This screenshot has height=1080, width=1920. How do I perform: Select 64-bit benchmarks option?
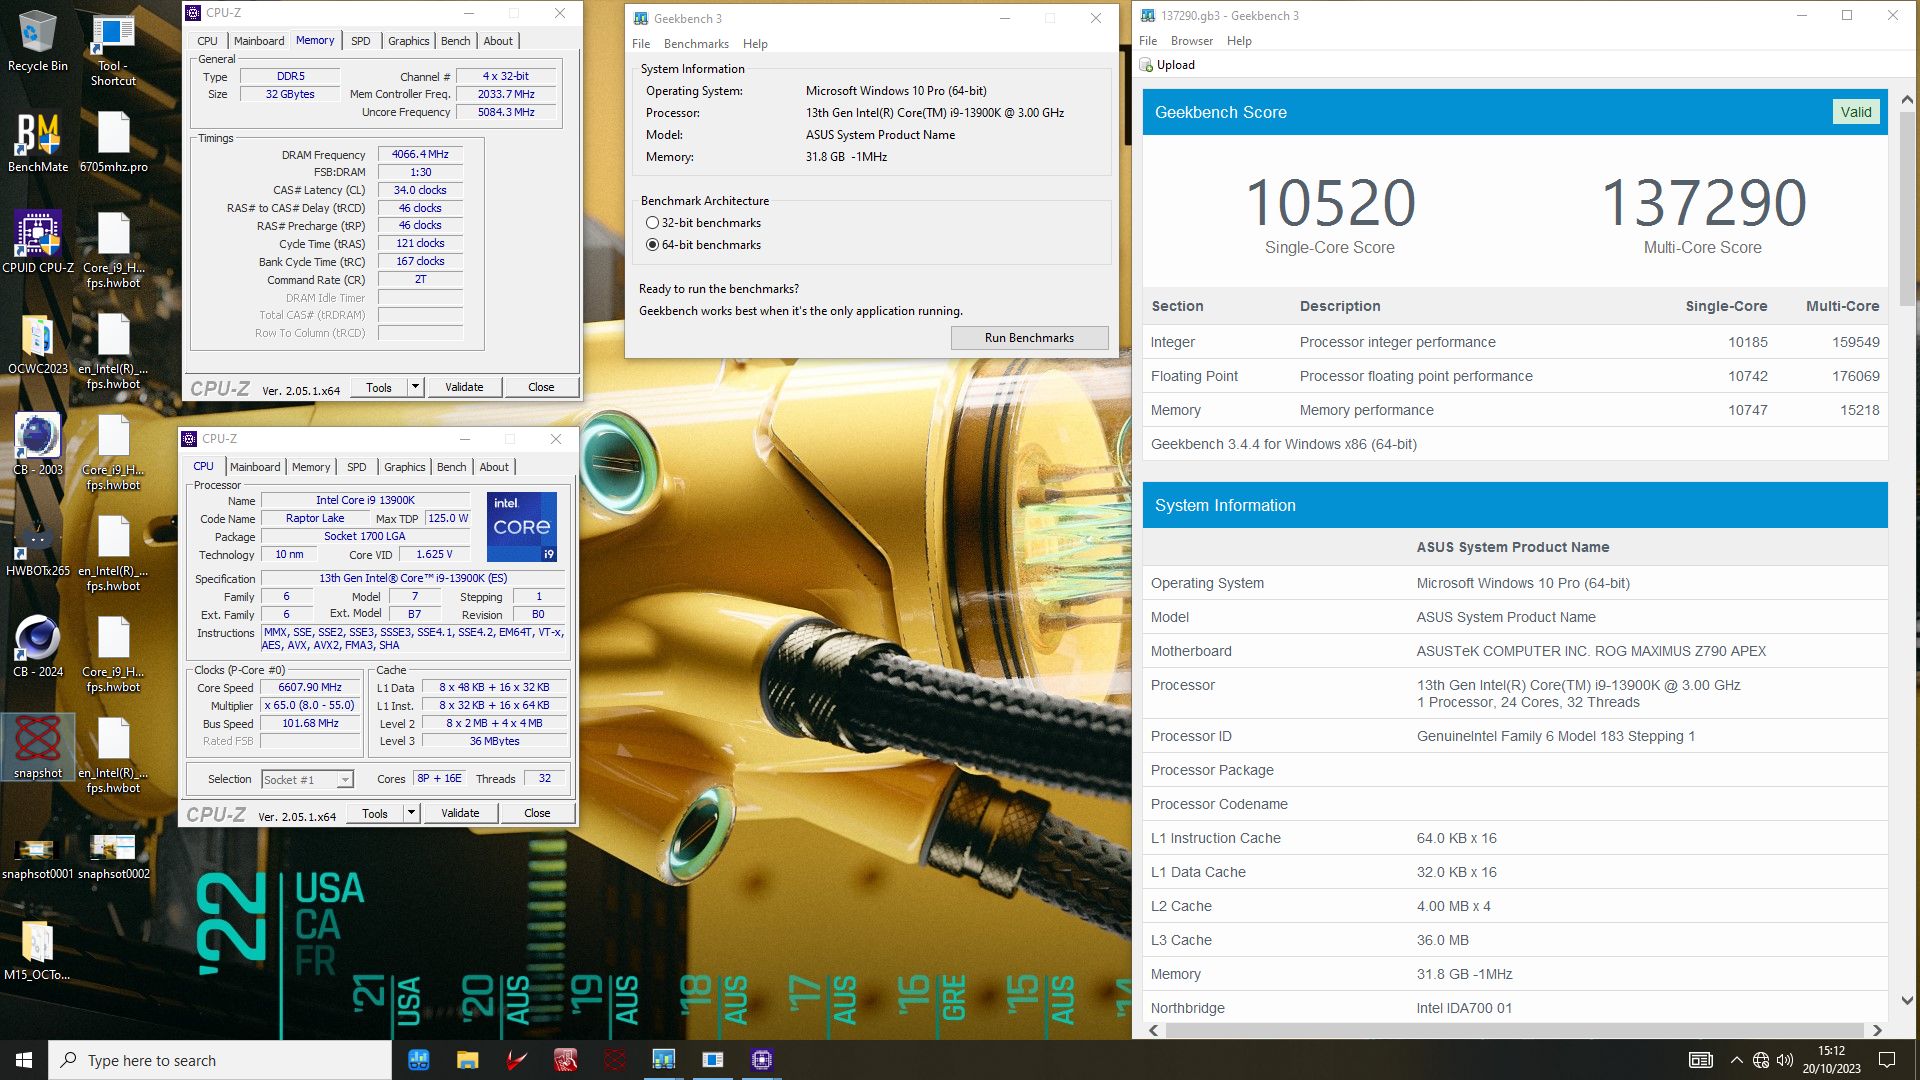click(652, 245)
